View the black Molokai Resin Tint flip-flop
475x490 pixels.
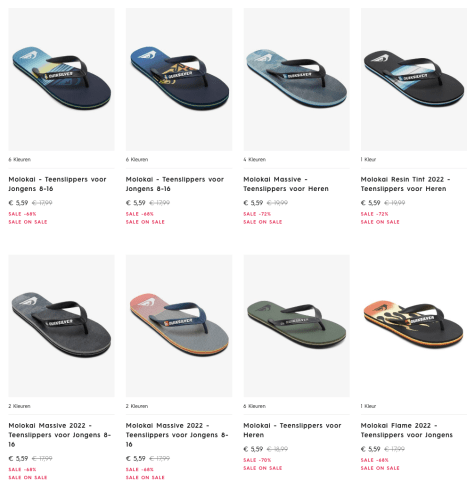click(414, 79)
